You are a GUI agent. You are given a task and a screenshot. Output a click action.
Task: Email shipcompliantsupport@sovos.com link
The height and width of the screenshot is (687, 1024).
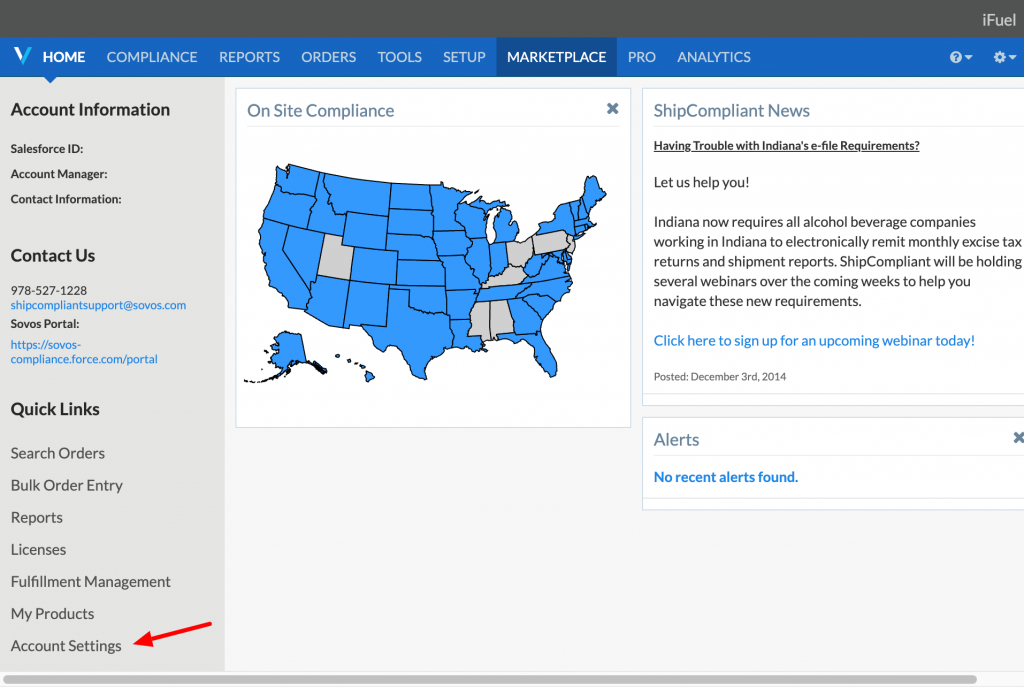pos(98,305)
